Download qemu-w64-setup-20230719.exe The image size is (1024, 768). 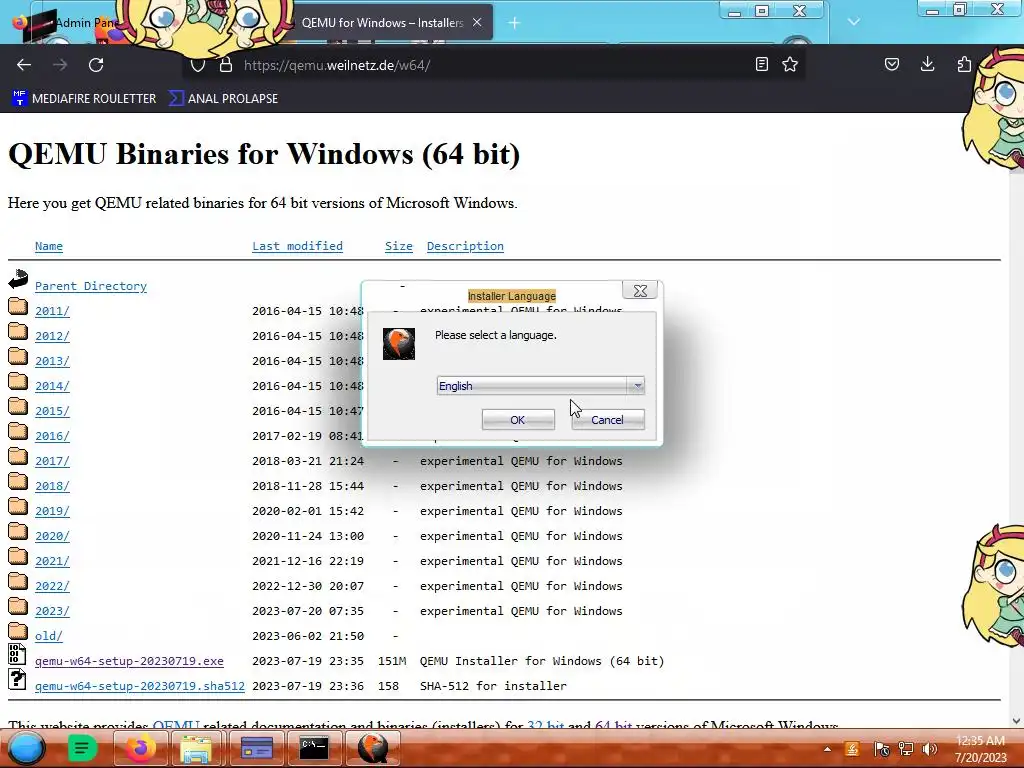point(129,661)
